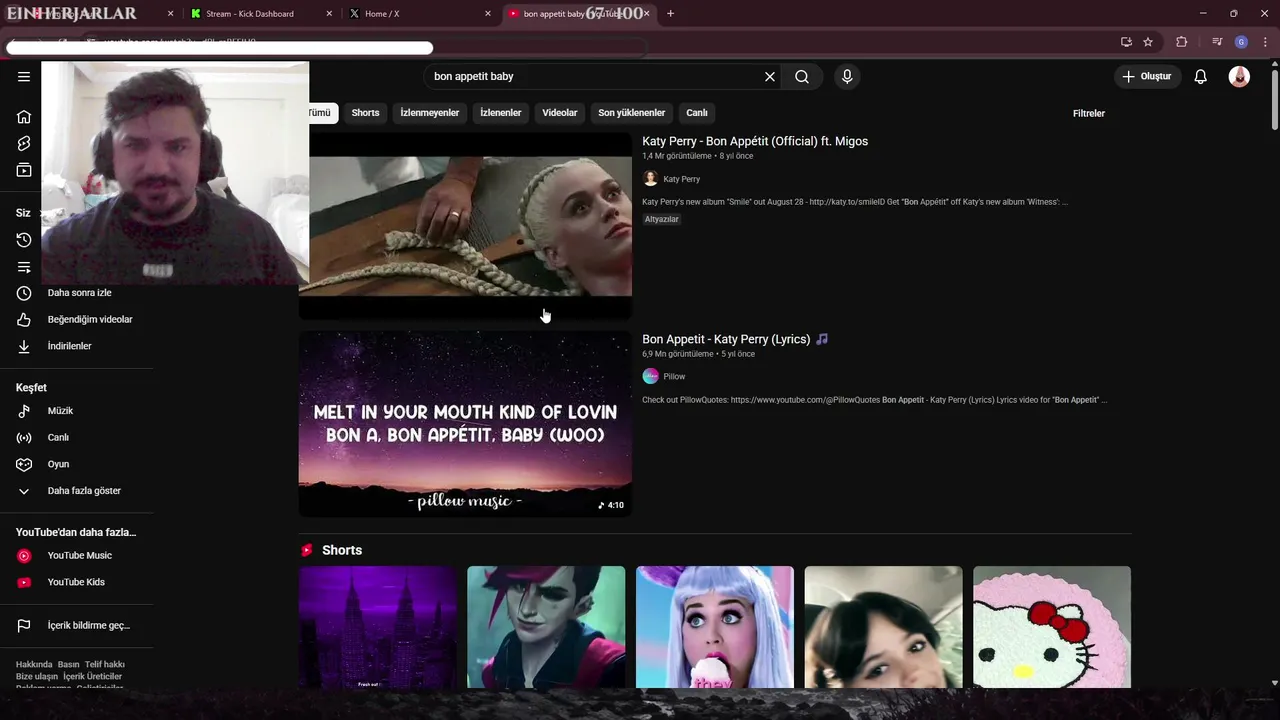Select the Videolar filter chip
This screenshot has width=1280, height=720.
pyautogui.click(x=560, y=113)
